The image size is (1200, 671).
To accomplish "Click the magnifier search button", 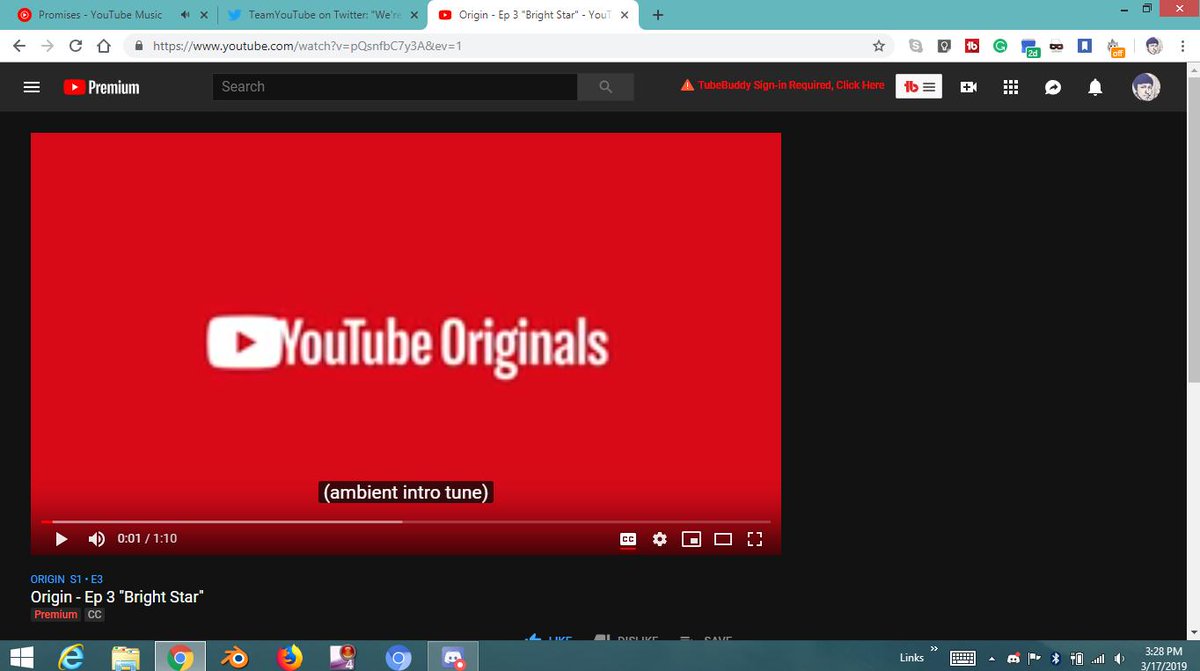I will tap(605, 87).
